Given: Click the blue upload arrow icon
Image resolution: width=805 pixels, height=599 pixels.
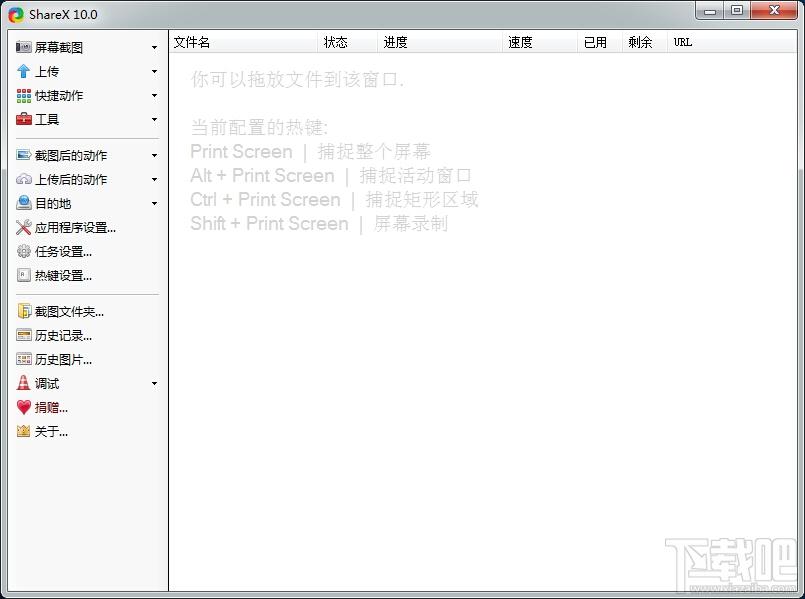Looking at the screenshot, I should click(x=24, y=71).
